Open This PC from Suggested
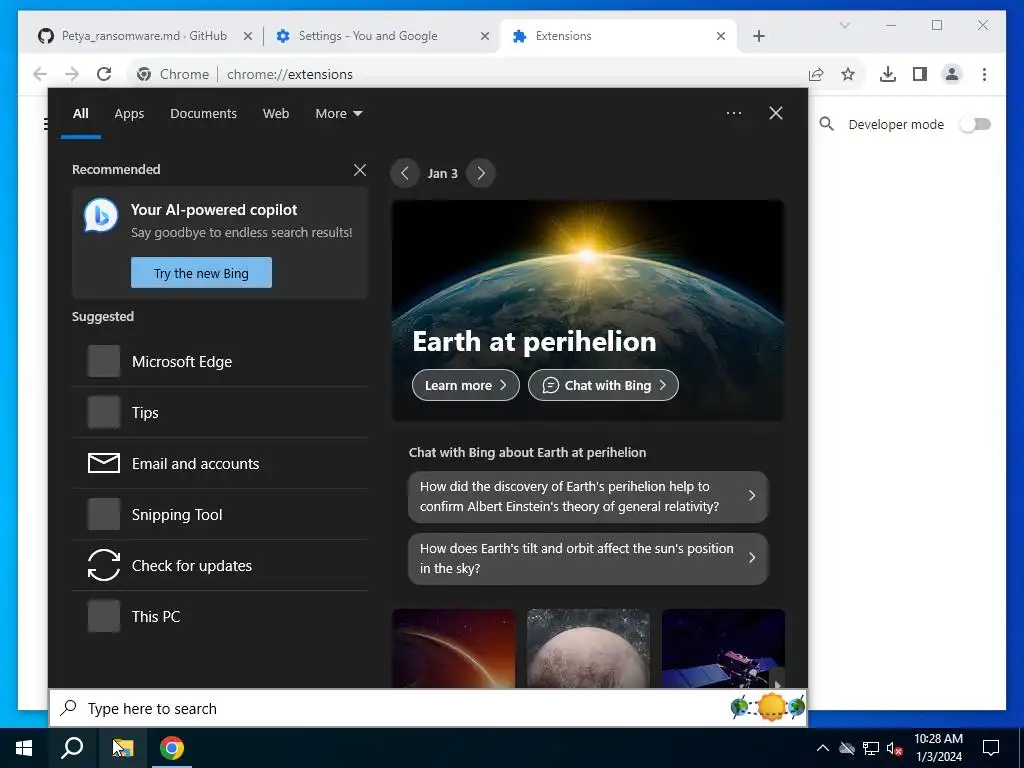This screenshot has width=1024, height=768. (x=221, y=616)
